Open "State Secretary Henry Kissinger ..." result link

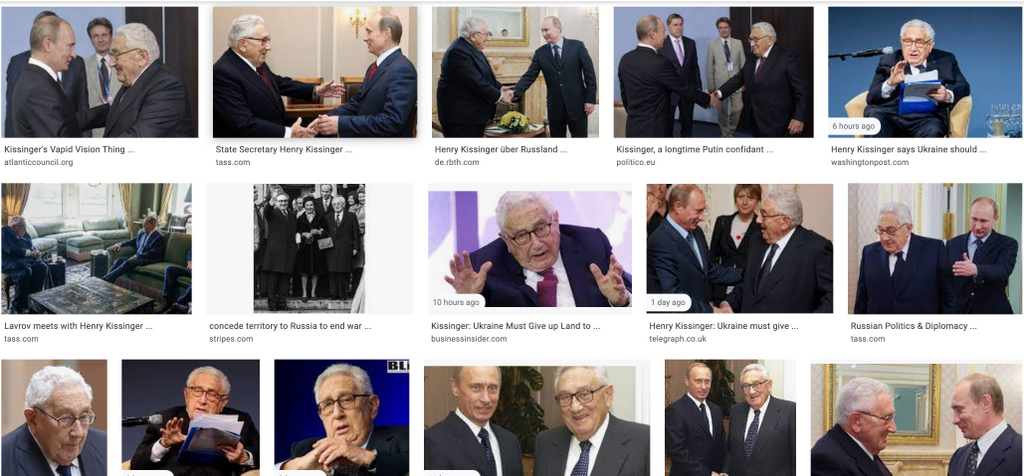point(284,150)
